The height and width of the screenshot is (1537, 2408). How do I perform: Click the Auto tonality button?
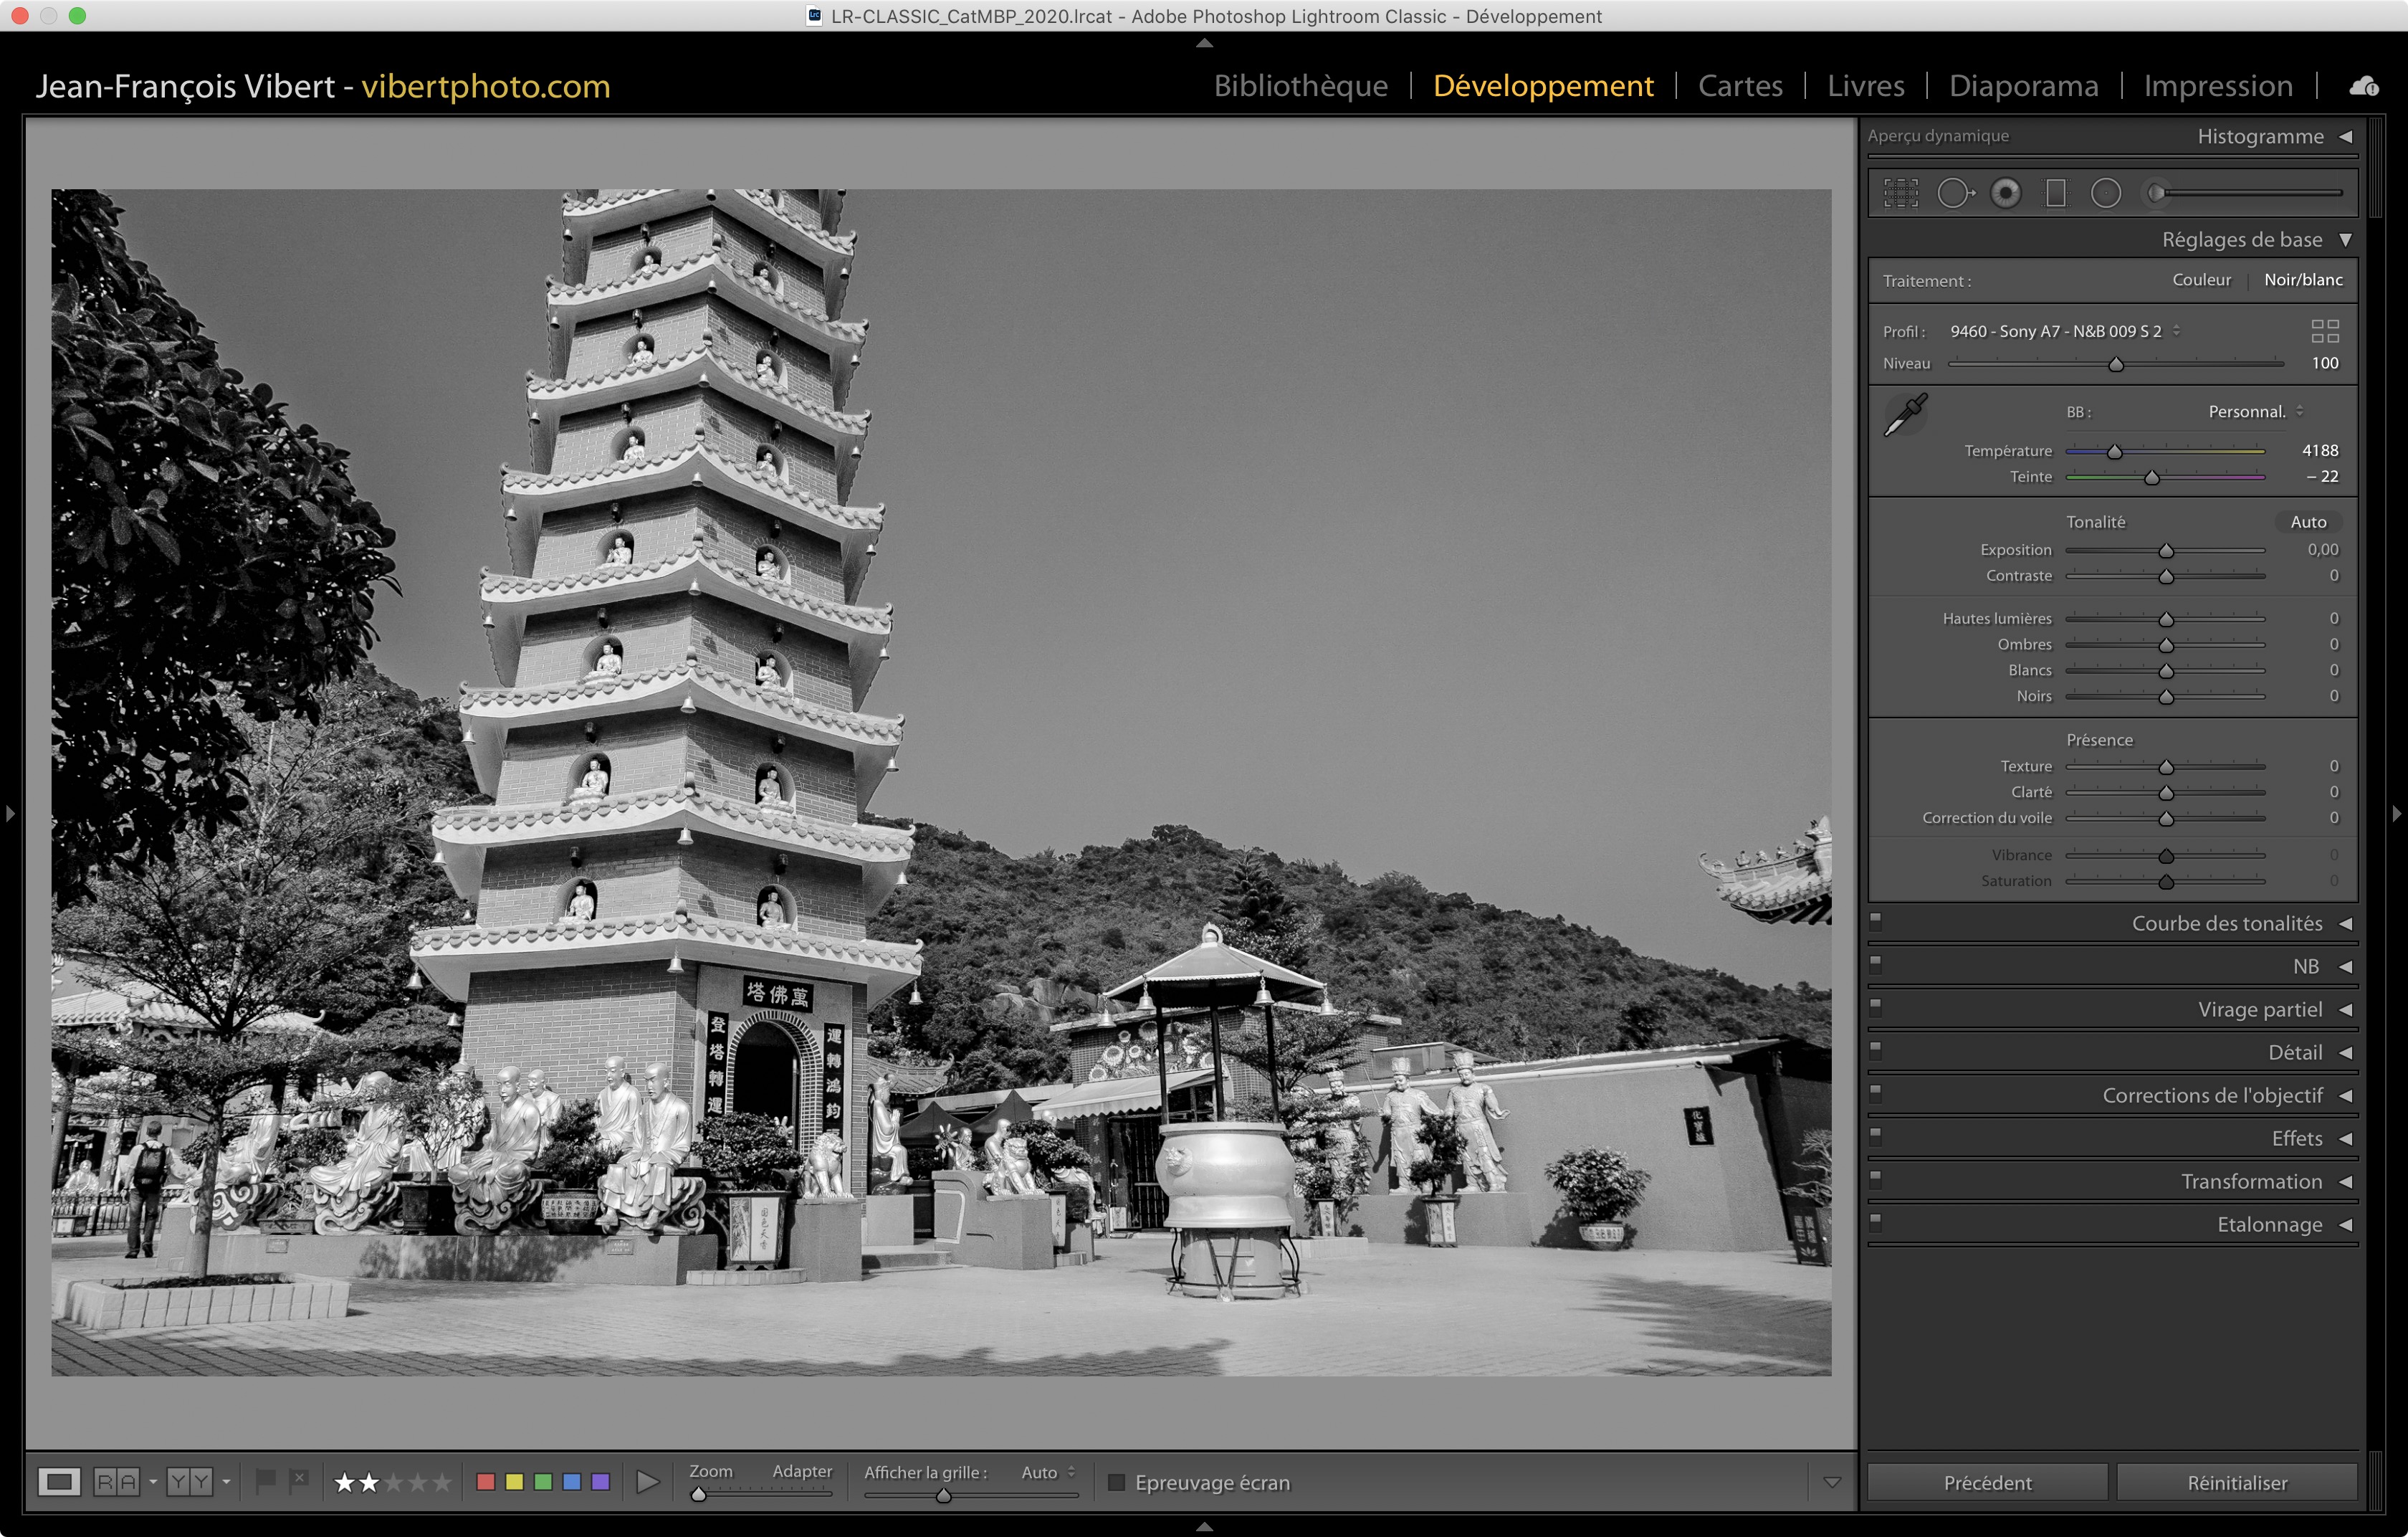2308,522
